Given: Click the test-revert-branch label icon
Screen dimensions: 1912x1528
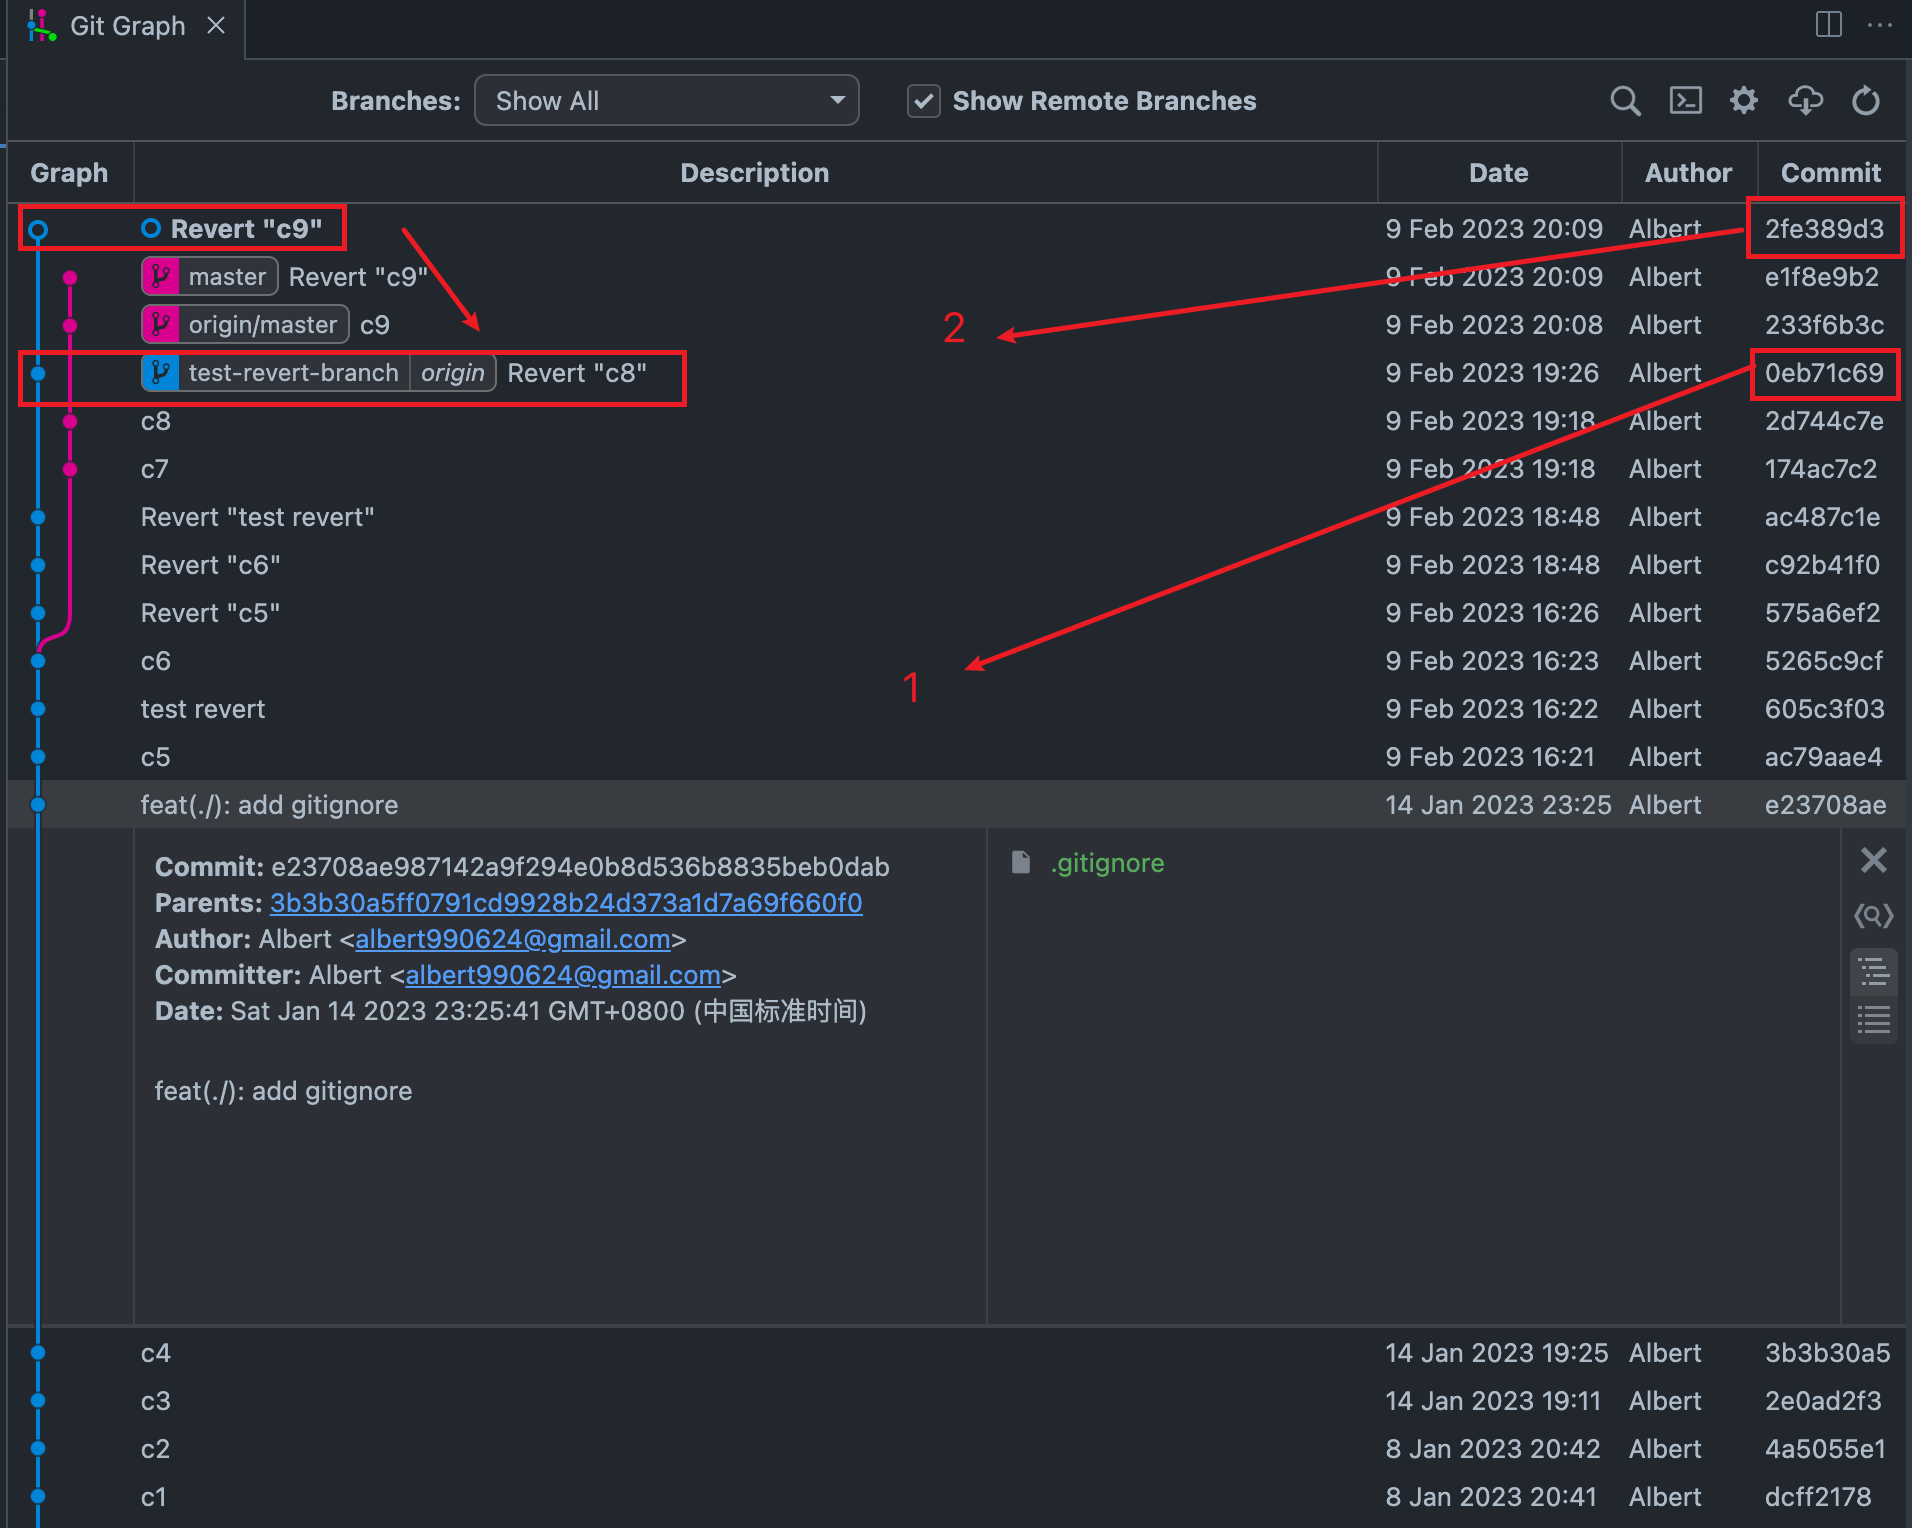Looking at the screenshot, I should [x=161, y=373].
